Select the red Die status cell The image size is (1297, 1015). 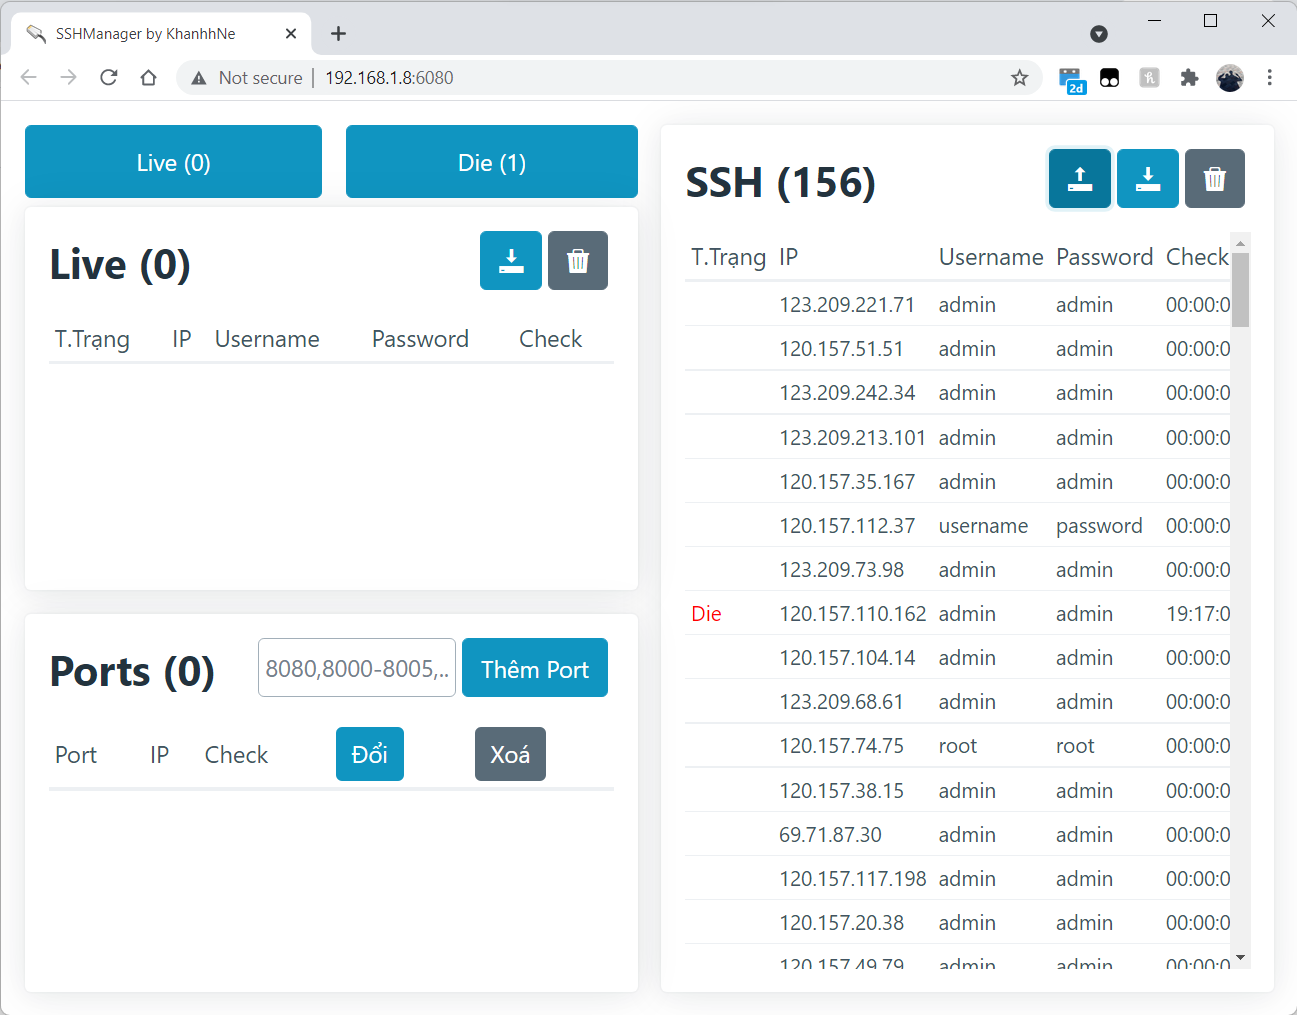(706, 614)
